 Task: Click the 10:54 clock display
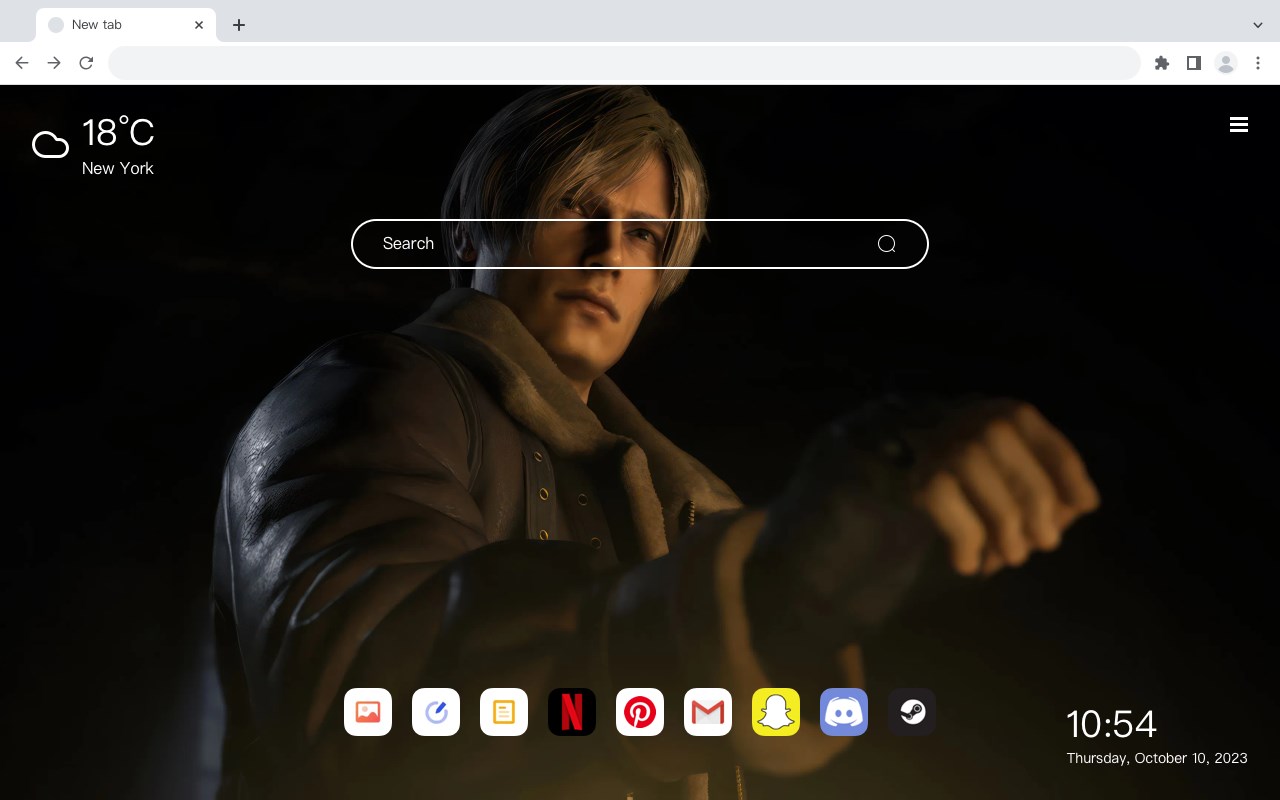[x=1111, y=724]
